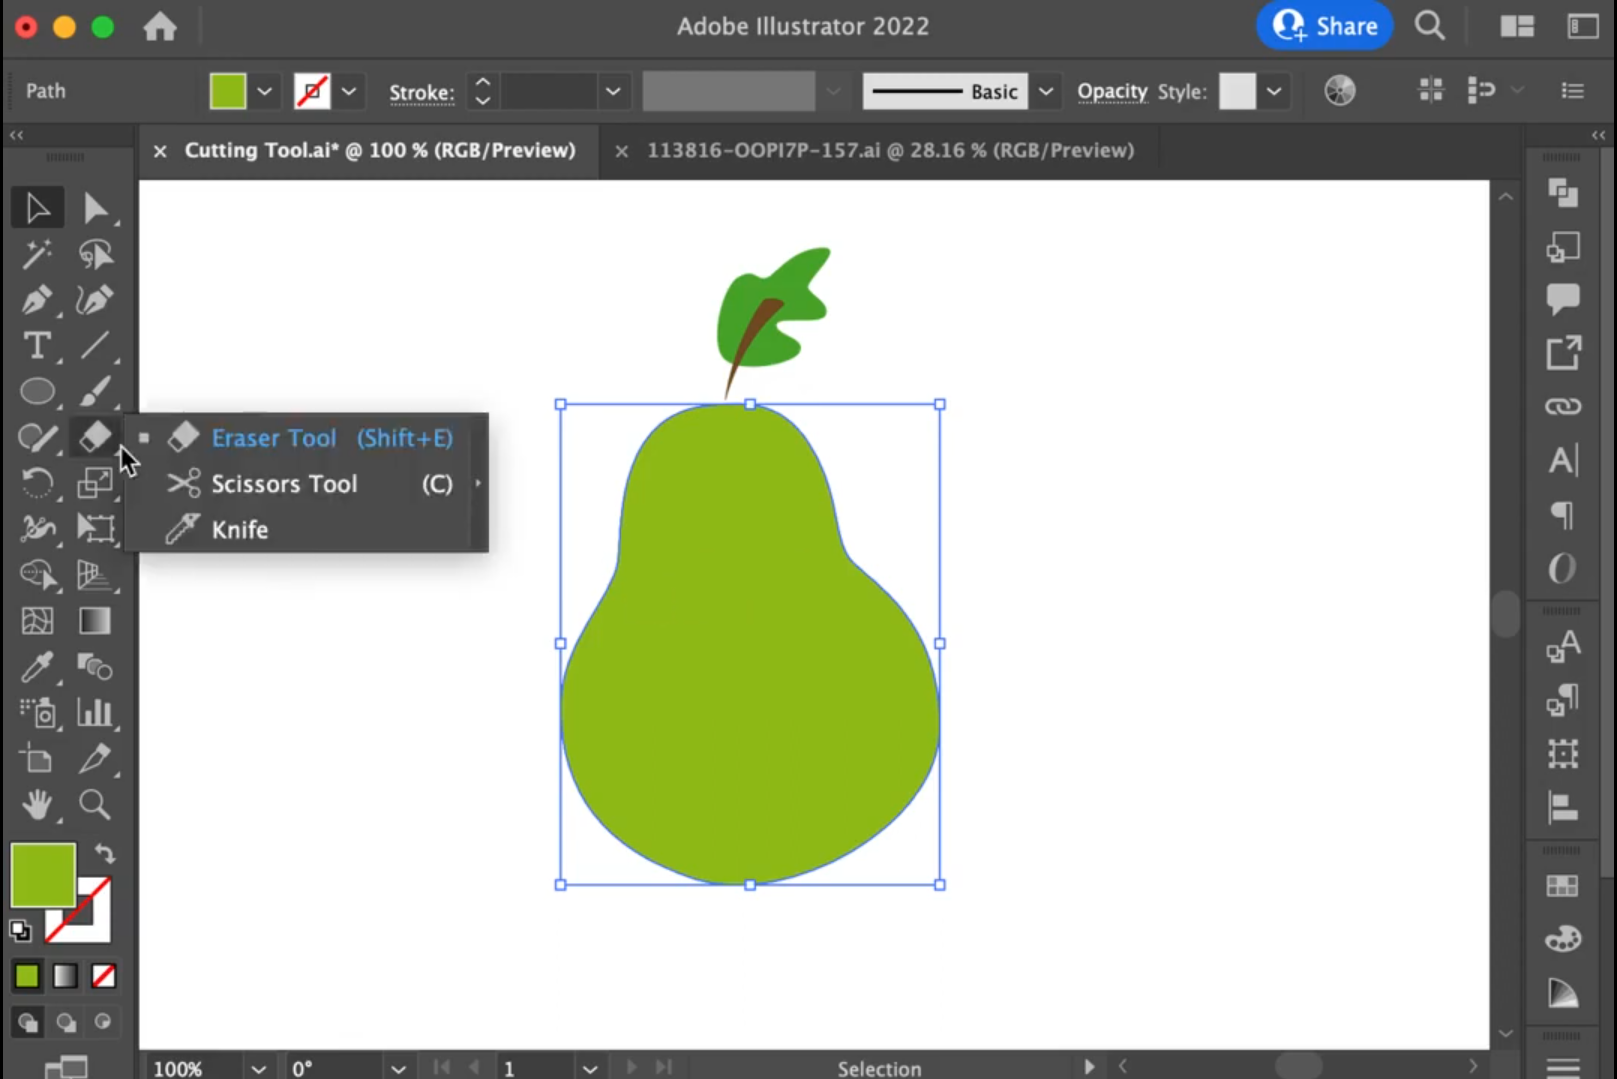Select the Ellipse tool
Viewport: 1617px width, 1079px height.
click(37, 392)
